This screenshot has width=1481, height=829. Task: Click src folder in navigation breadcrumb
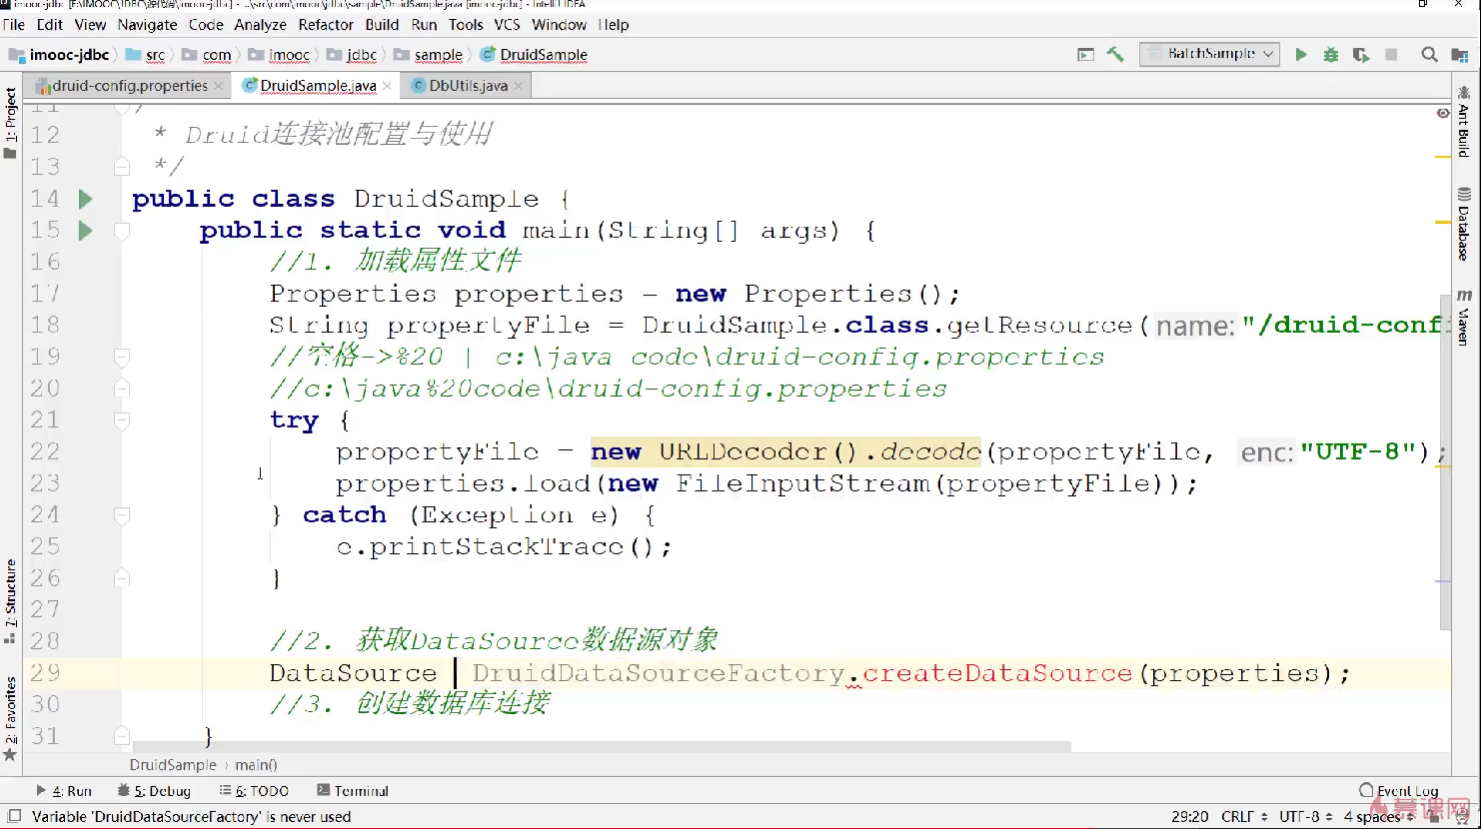point(145,54)
